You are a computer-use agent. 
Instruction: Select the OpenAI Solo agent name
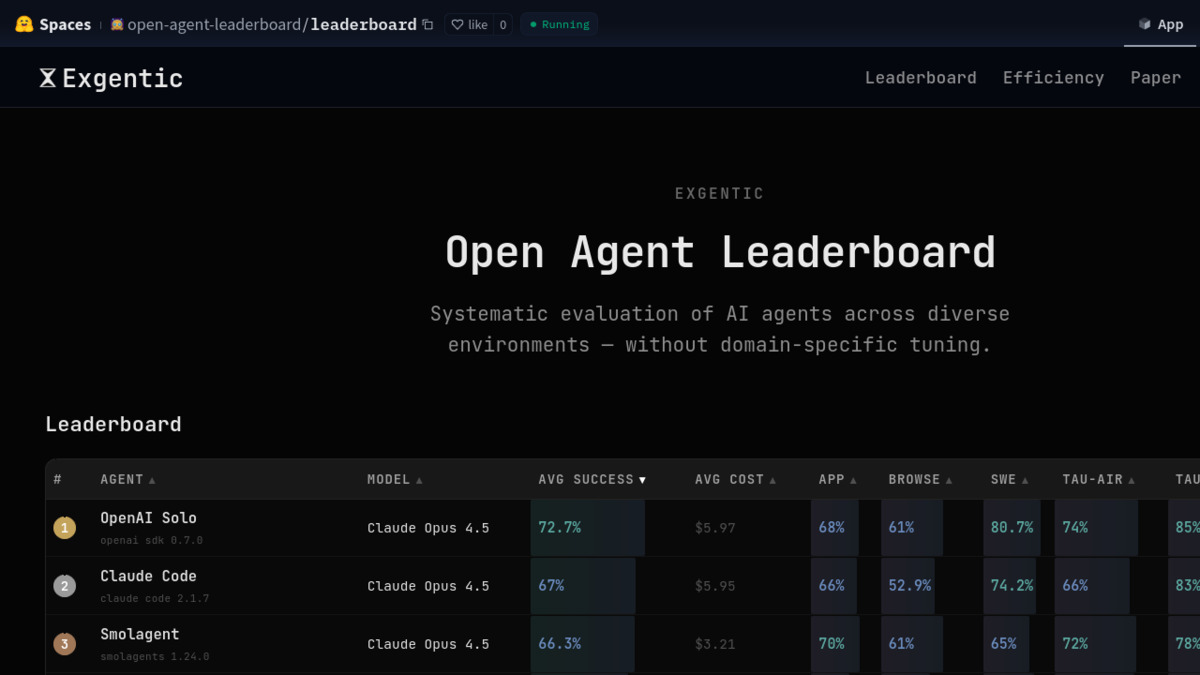(148, 518)
